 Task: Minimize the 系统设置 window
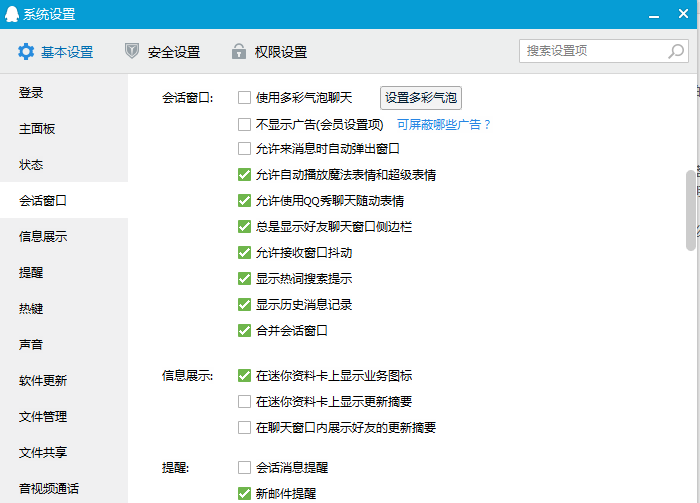(x=654, y=17)
